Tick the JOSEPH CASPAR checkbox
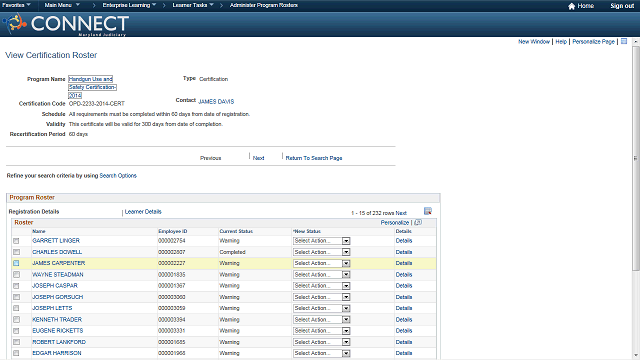 coord(16,286)
